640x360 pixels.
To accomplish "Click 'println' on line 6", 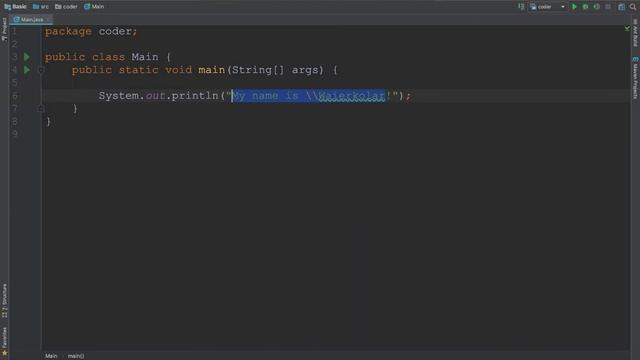I will tap(195, 96).
